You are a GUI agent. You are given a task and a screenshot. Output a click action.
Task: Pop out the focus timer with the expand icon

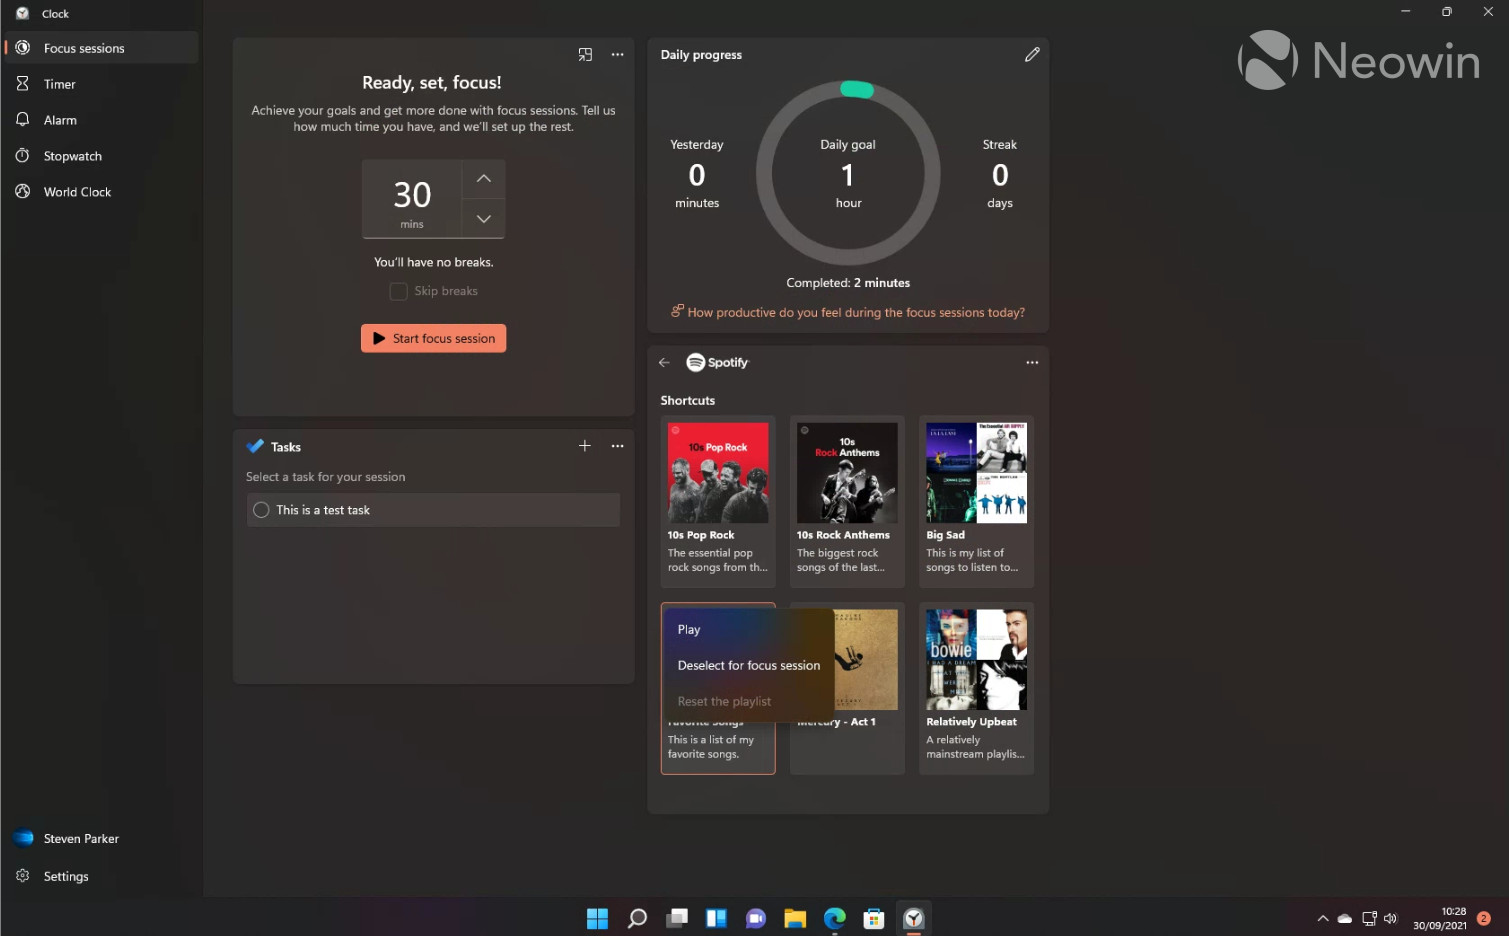[x=585, y=54]
